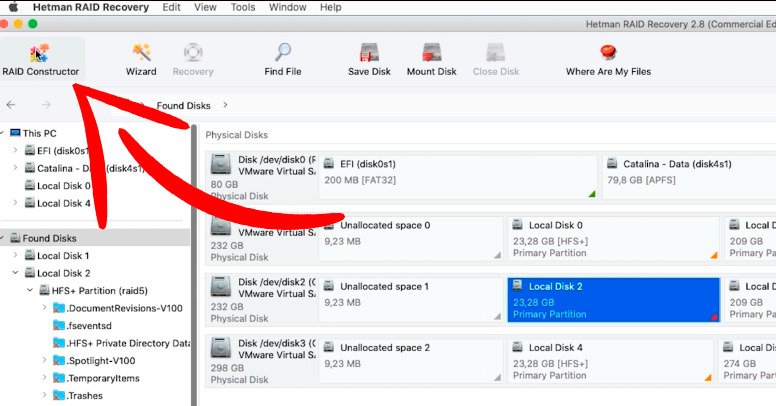Image resolution: width=776 pixels, height=406 pixels.
Task: Open the RAID Constructor tool
Action: [x=41, y=59]
